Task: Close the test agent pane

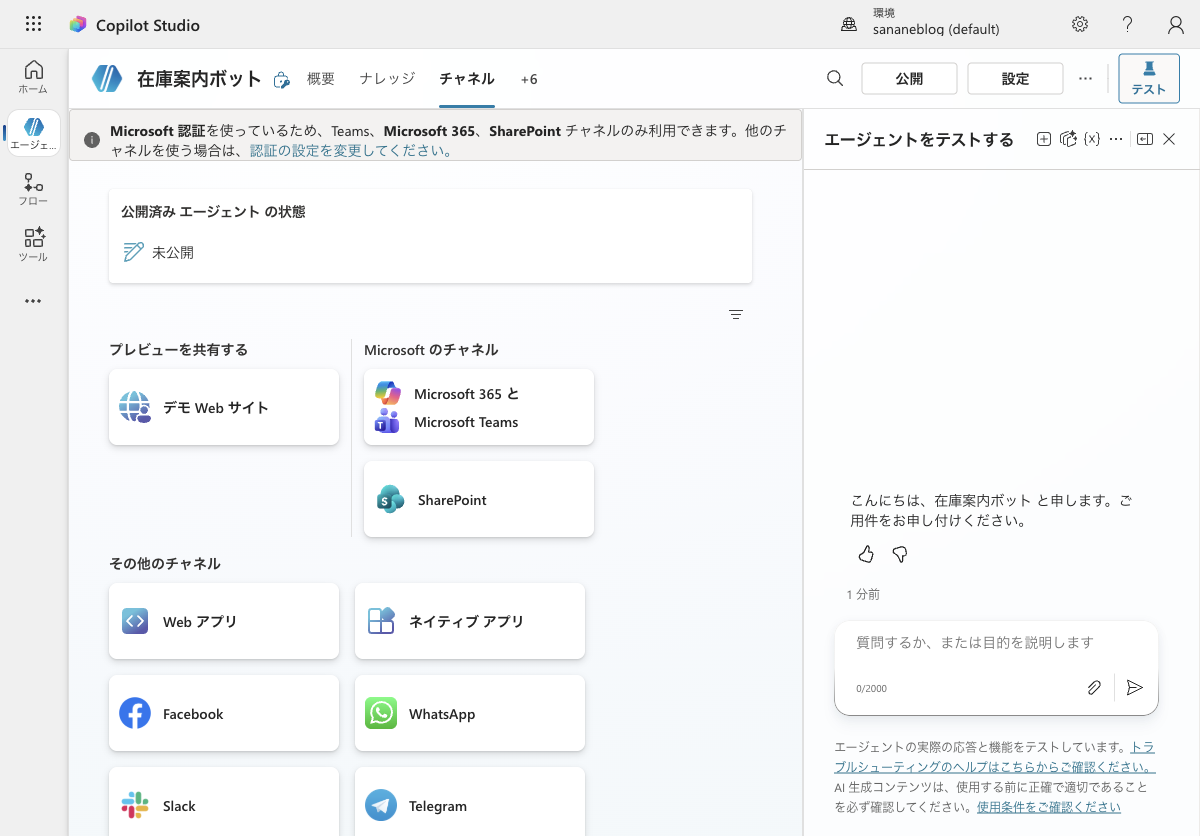Action: 1169,139
